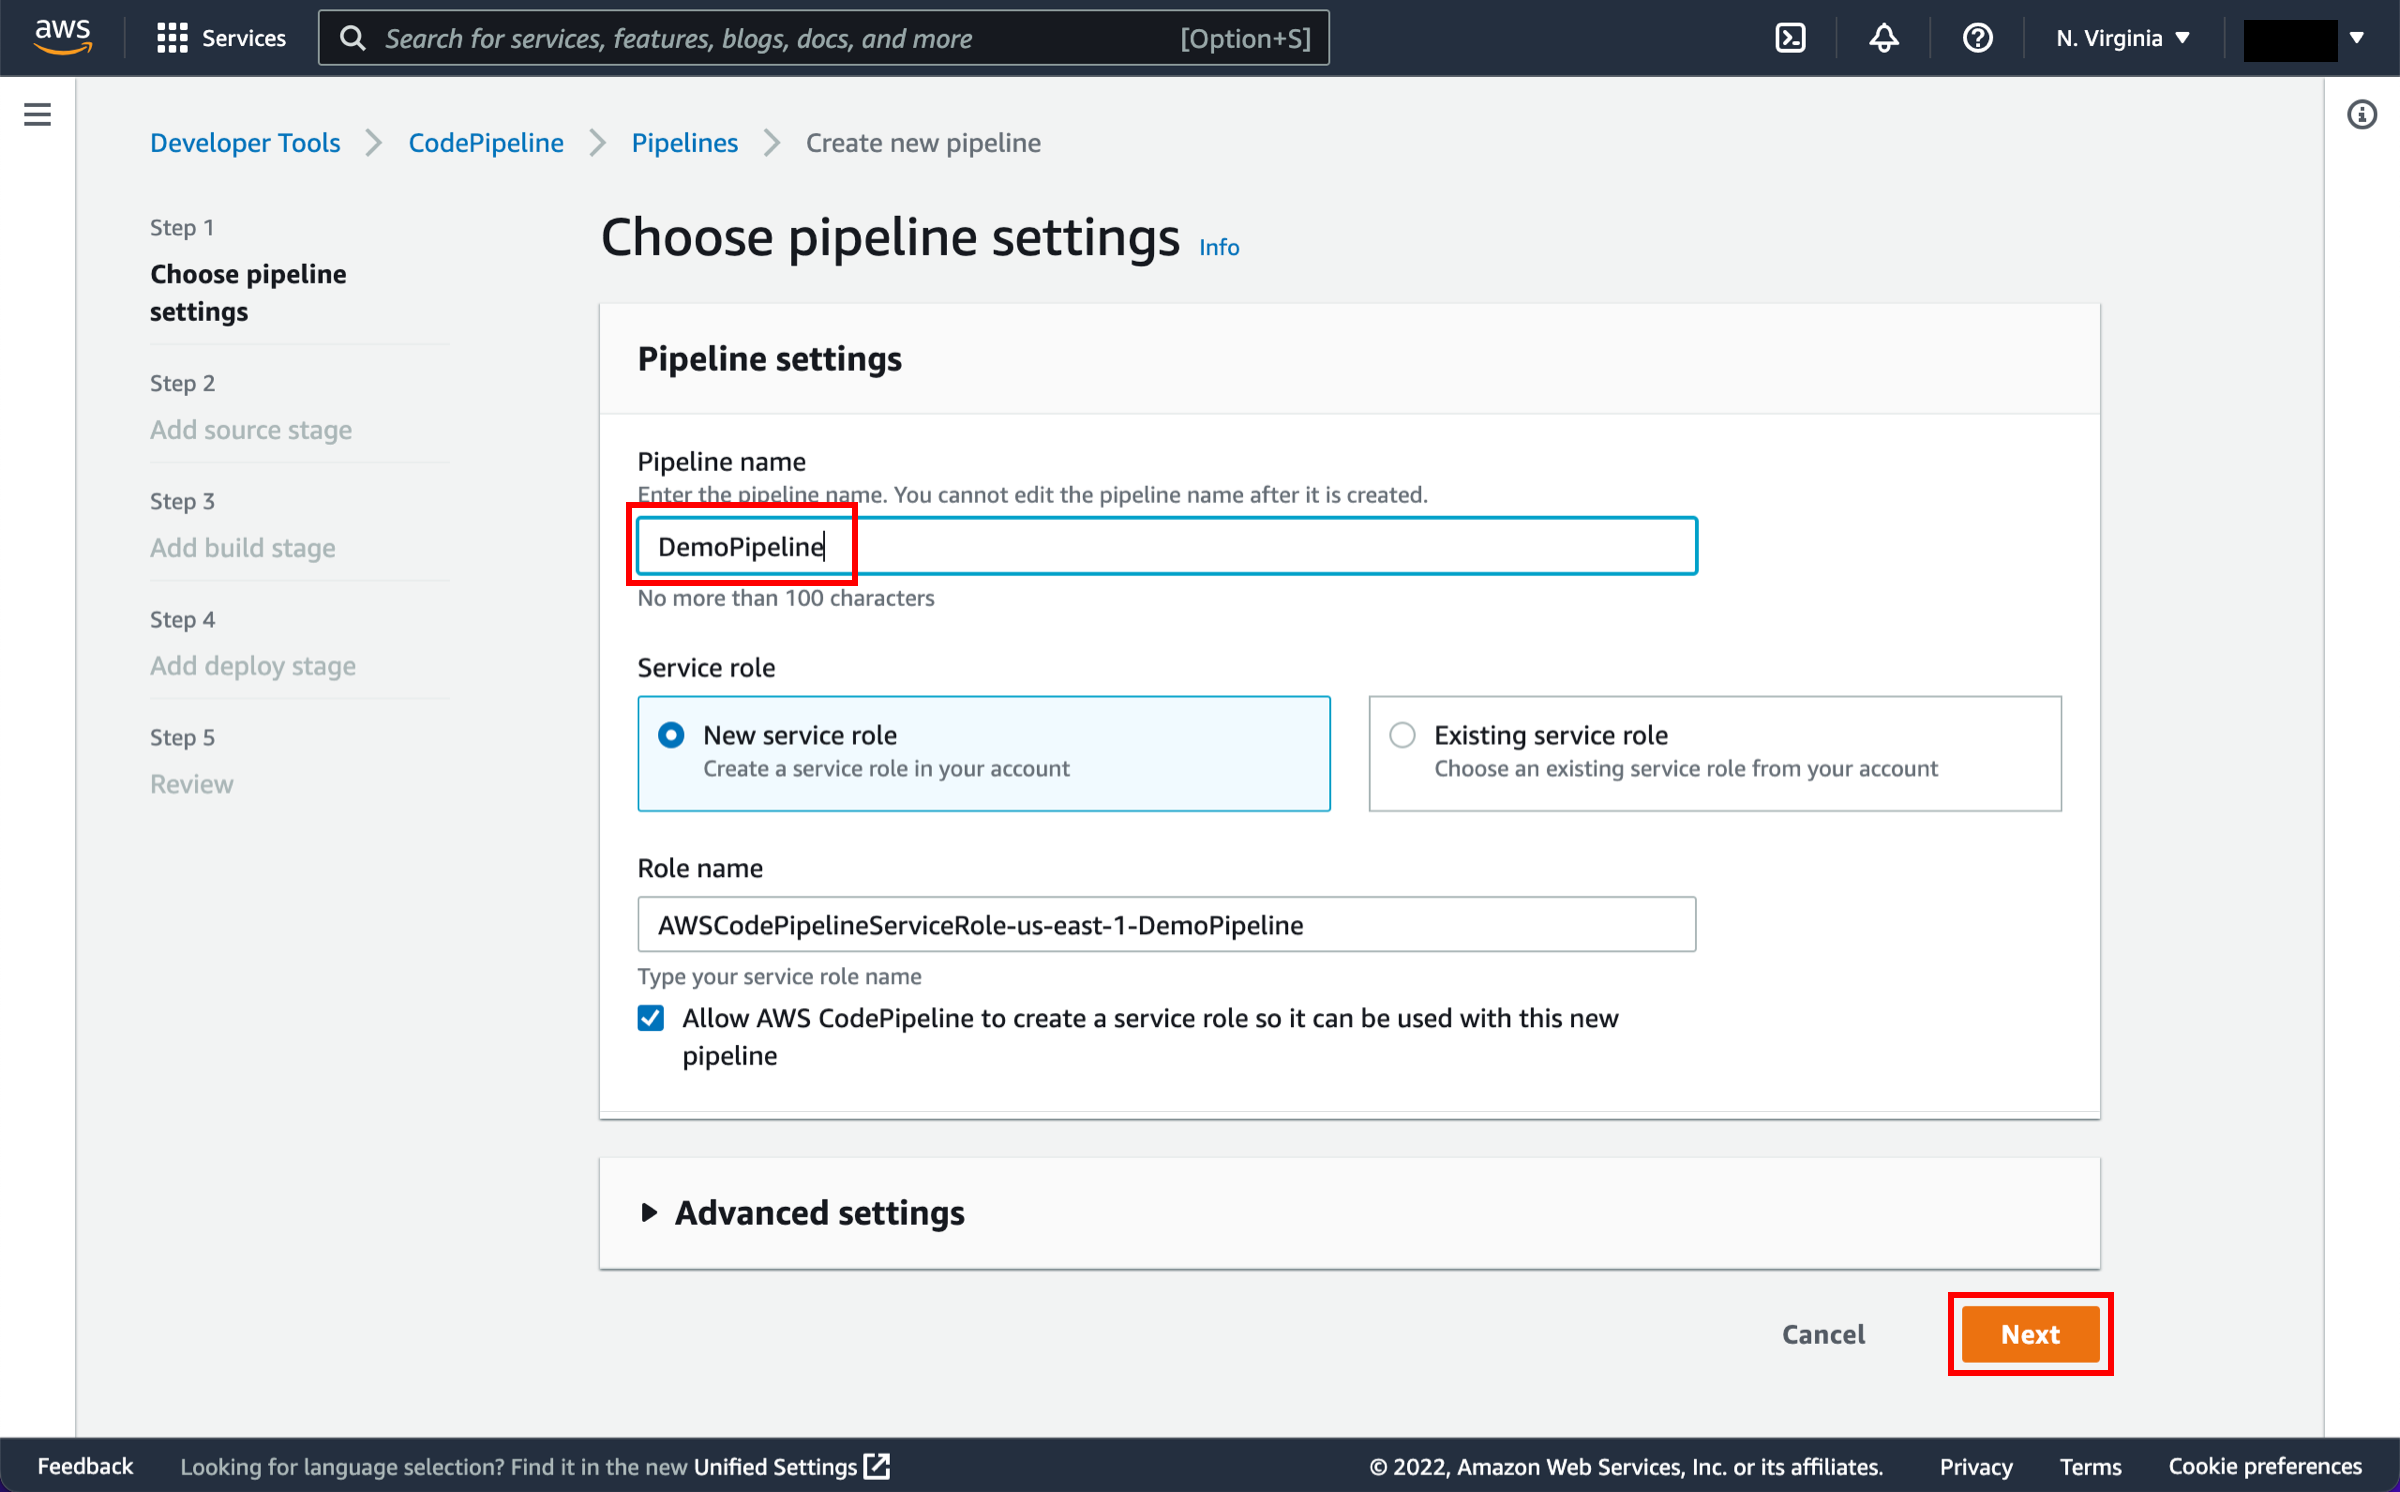The height and width of the screenshot is (1492, 2400).
Task: Click 'Type your service role name' hint
Action: click(x=780, y=975)
